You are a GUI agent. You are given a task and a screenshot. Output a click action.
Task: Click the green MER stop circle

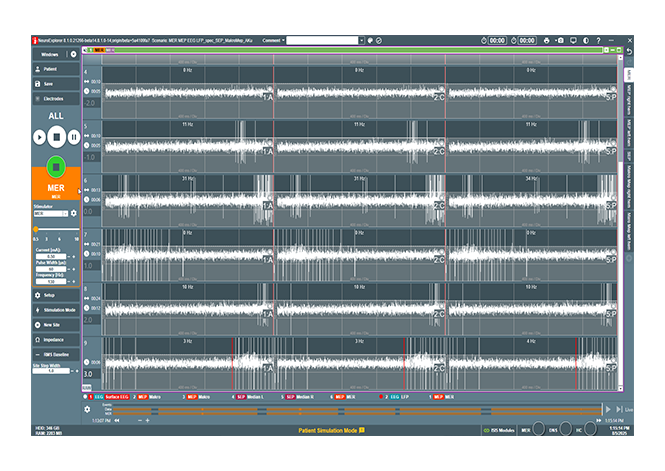(x=57, y=164)
